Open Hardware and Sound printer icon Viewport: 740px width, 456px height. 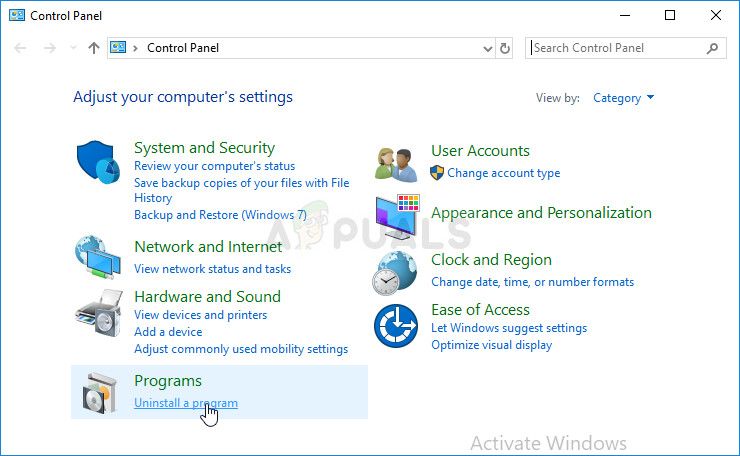tap(99, 313)
